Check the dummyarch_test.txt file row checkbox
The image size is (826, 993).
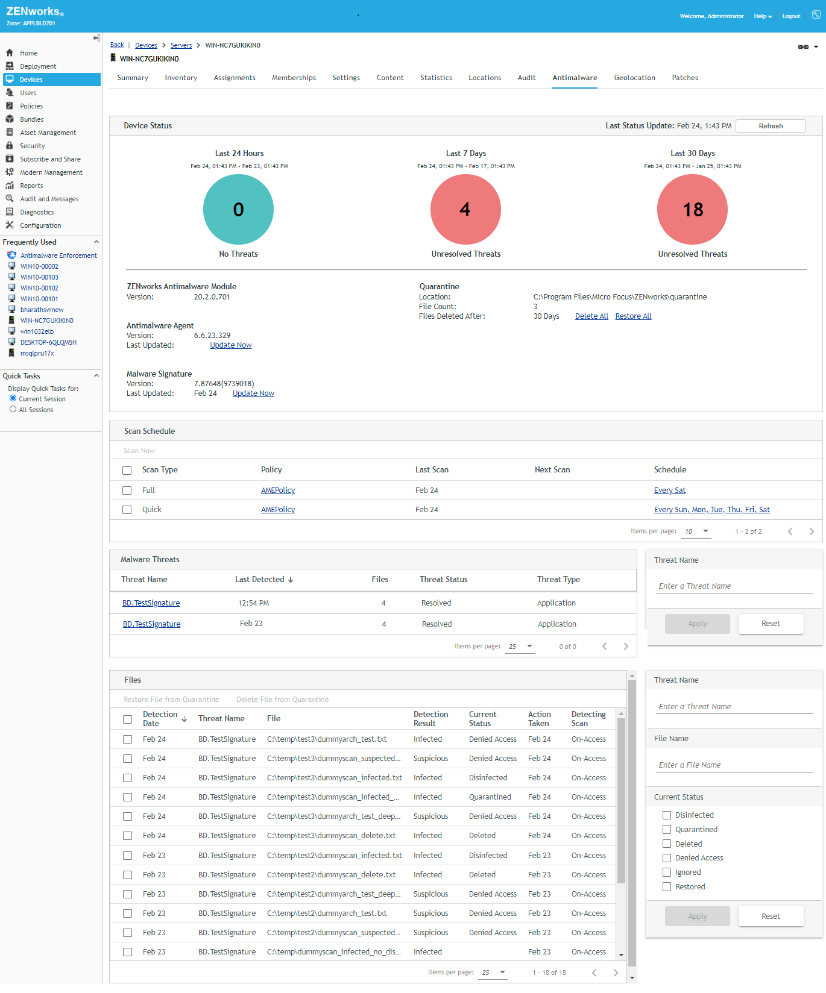point(127,739)
